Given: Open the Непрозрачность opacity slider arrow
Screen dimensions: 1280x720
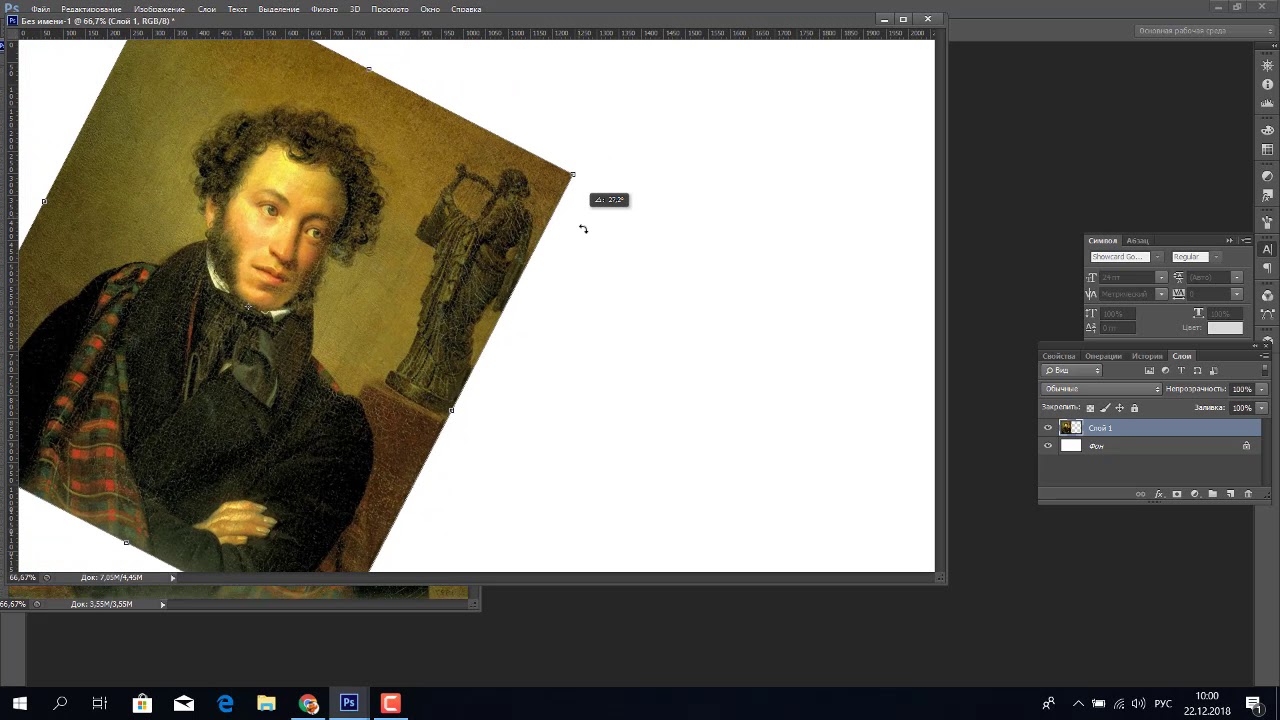Looking at the screenshot, I should coord(1261,389).
